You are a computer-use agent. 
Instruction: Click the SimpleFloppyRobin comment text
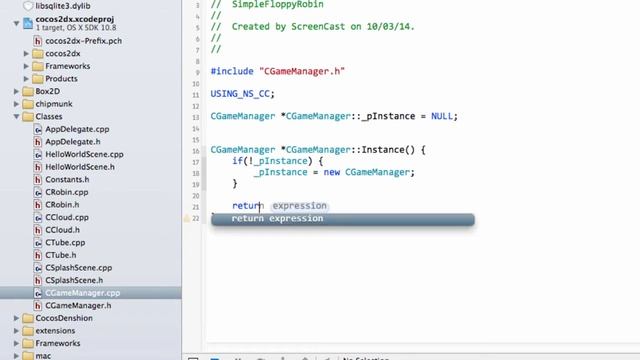278,4
